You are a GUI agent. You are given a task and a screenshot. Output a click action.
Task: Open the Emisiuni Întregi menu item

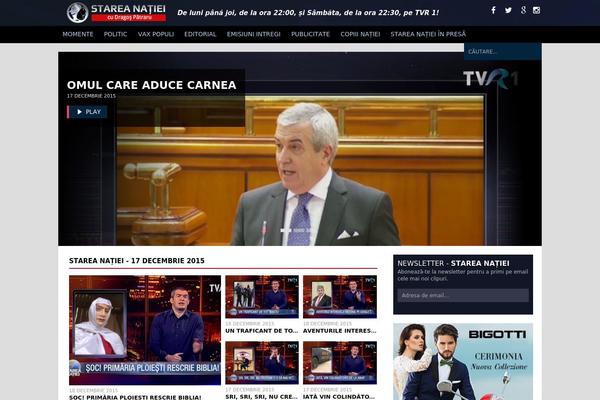pyautogui.click(x=253, y=34)
